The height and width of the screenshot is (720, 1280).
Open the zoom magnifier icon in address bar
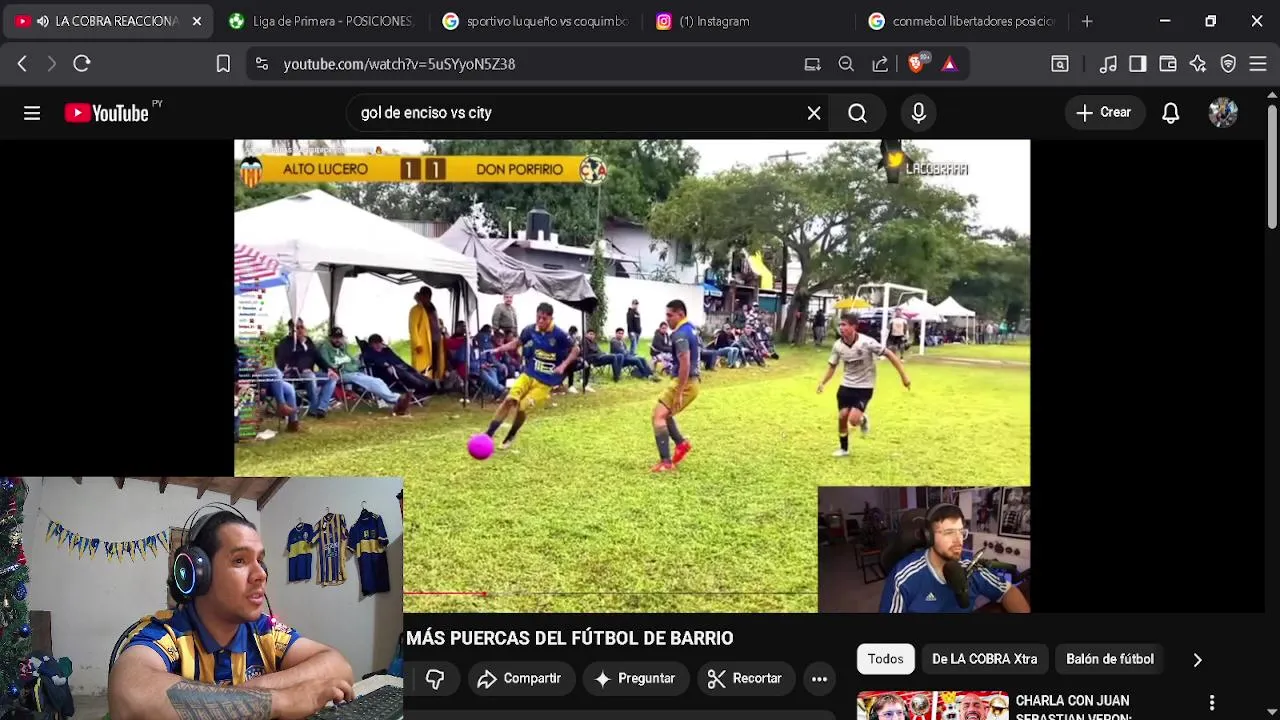click(846, 64)
